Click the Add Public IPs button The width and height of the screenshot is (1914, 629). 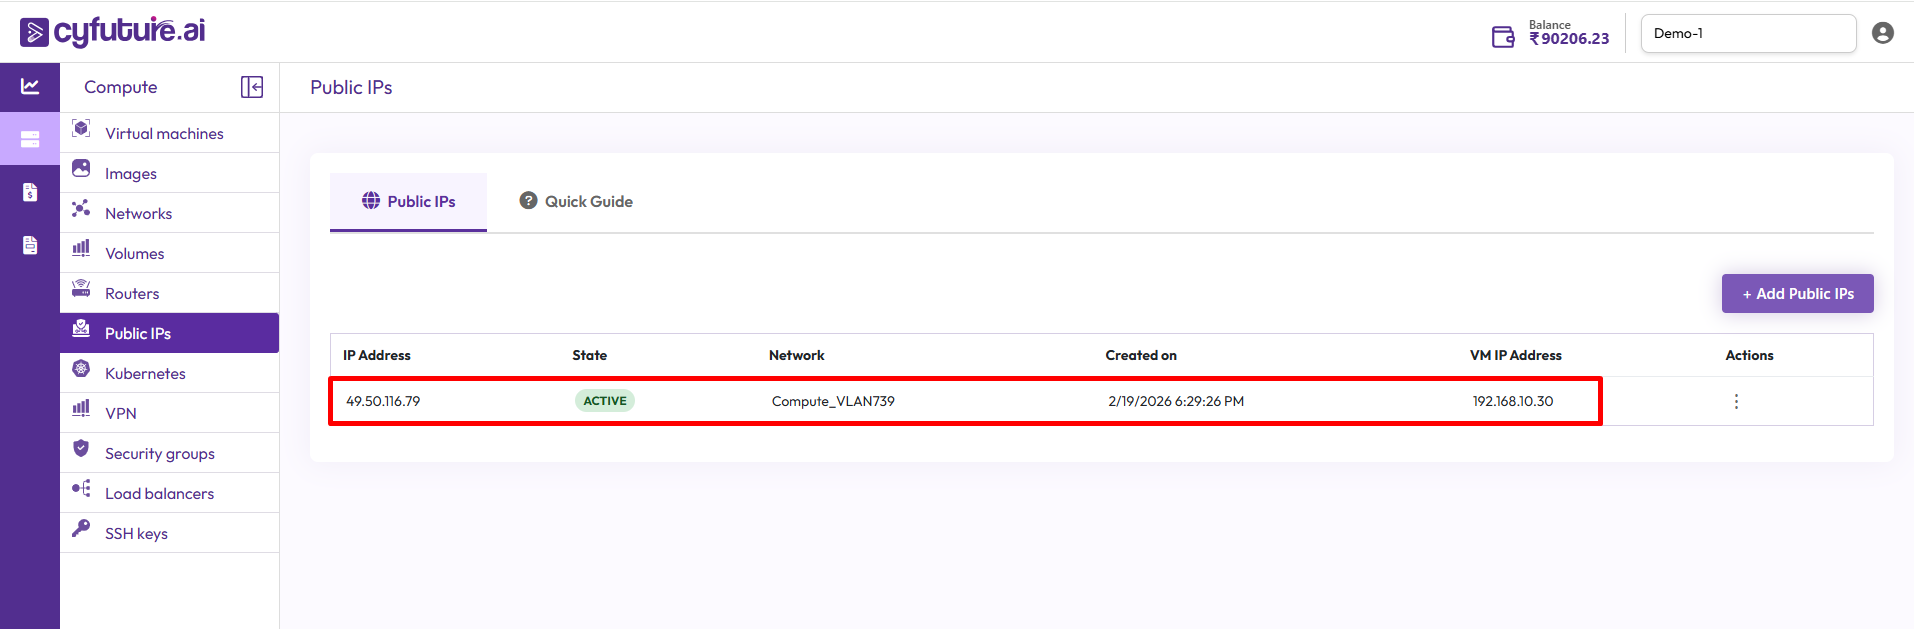tap(1797, 294)
